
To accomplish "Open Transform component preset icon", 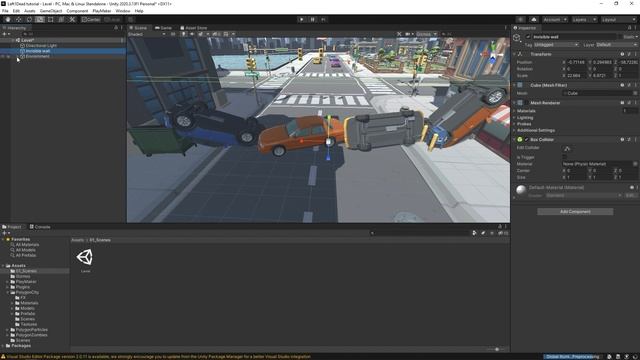I will [629, 54].
